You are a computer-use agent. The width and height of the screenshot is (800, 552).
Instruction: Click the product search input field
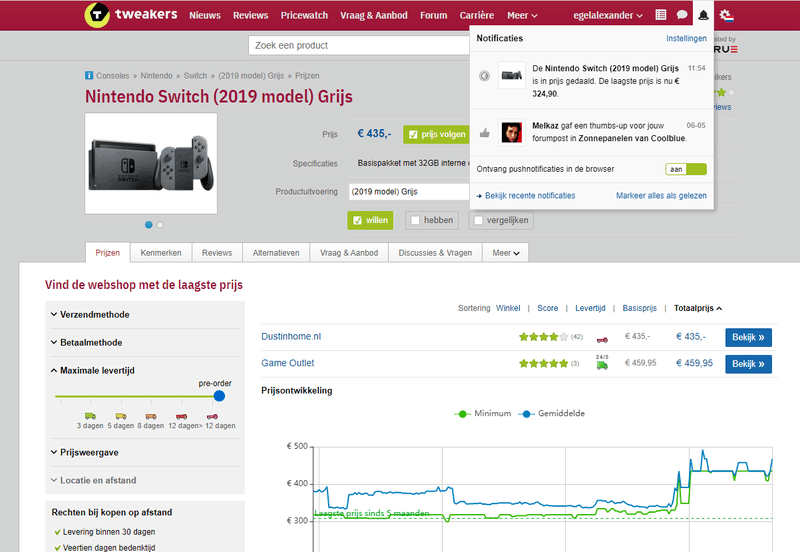(x=358, y=45)
